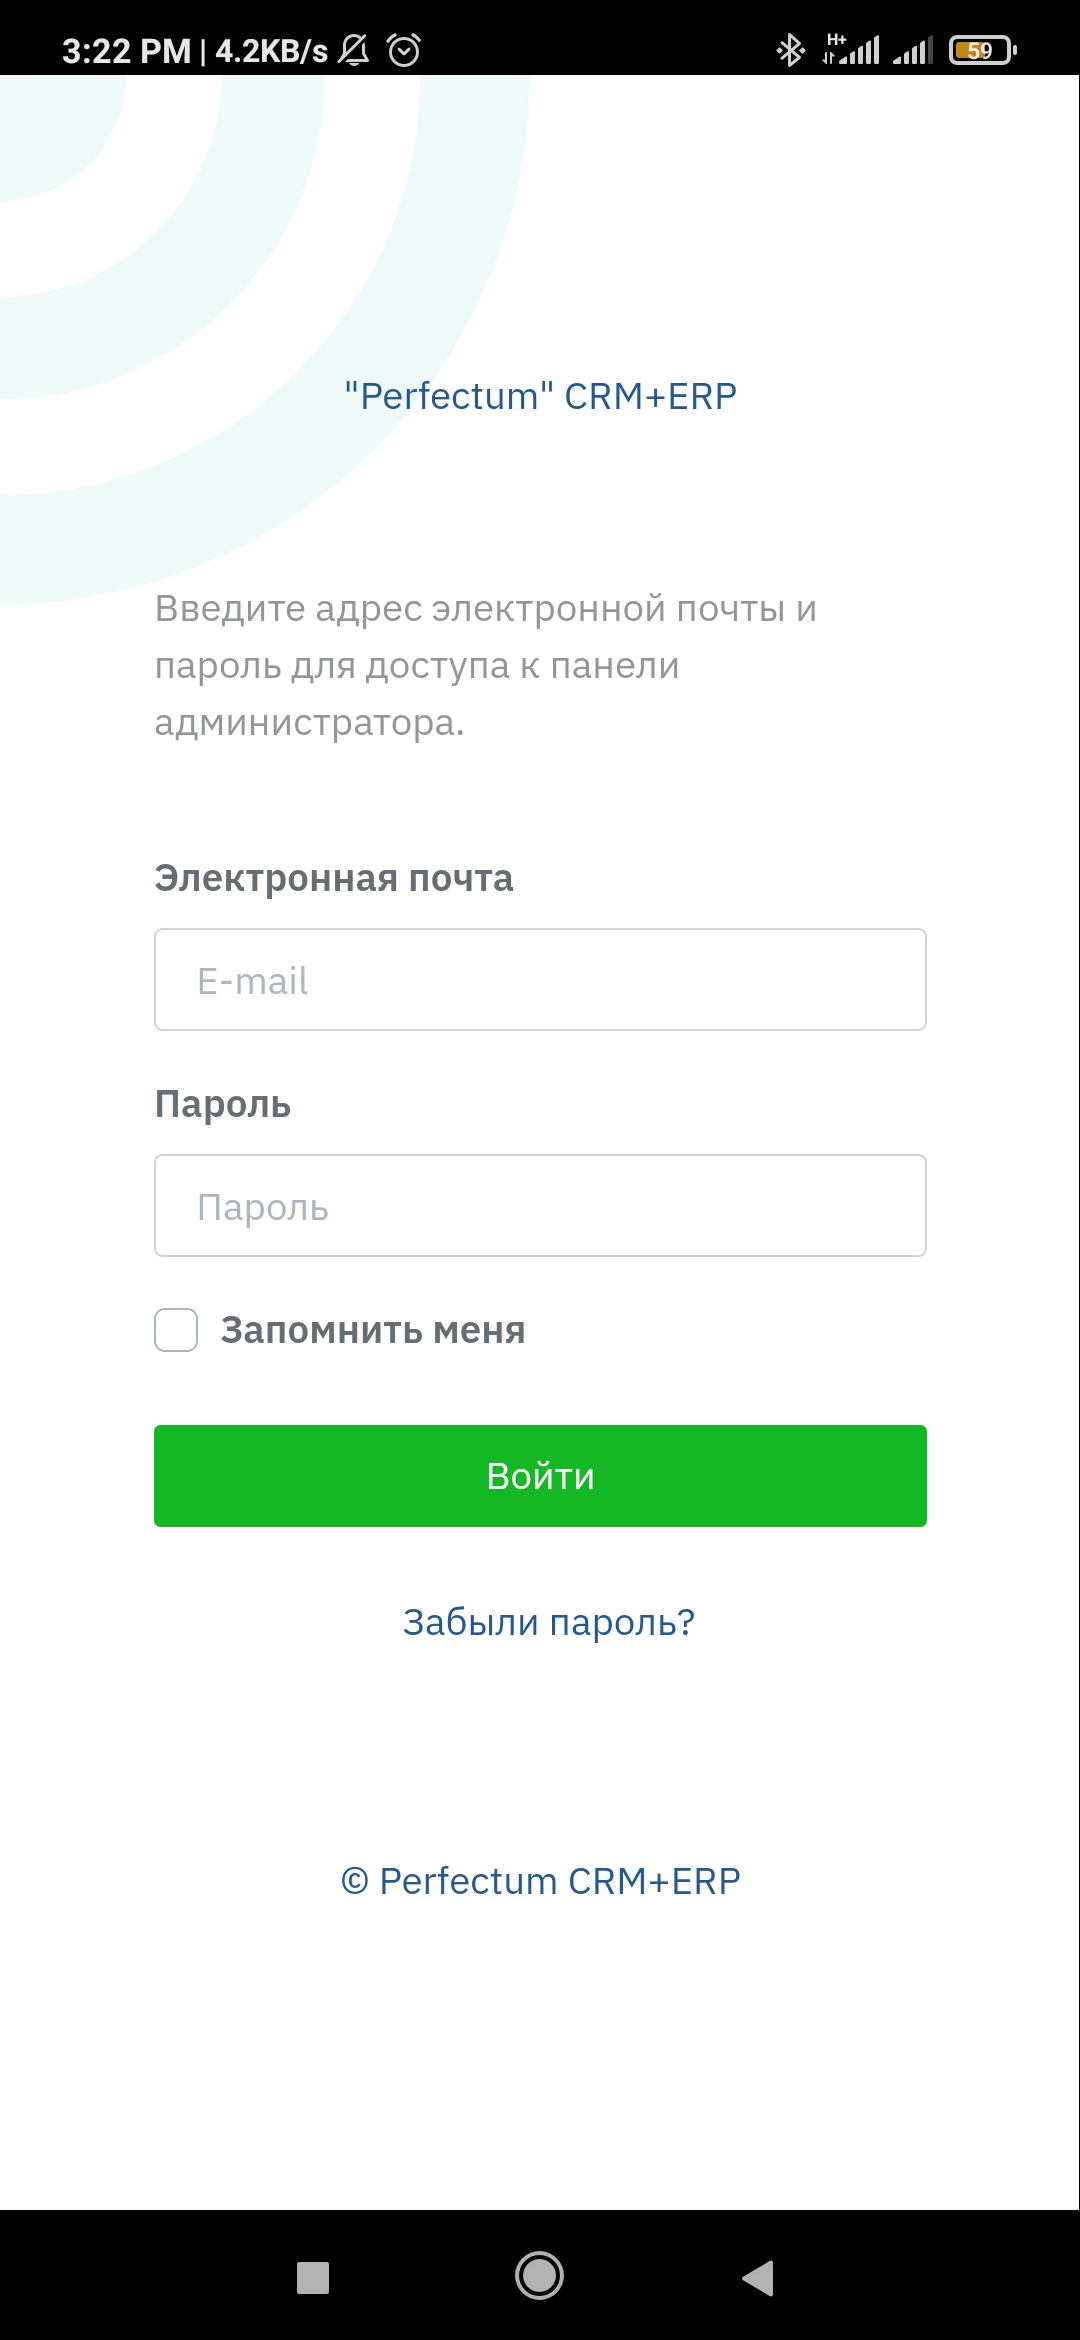Tap the alarm clock status icon
The image size is (1080, 2340).
(404, 50)
